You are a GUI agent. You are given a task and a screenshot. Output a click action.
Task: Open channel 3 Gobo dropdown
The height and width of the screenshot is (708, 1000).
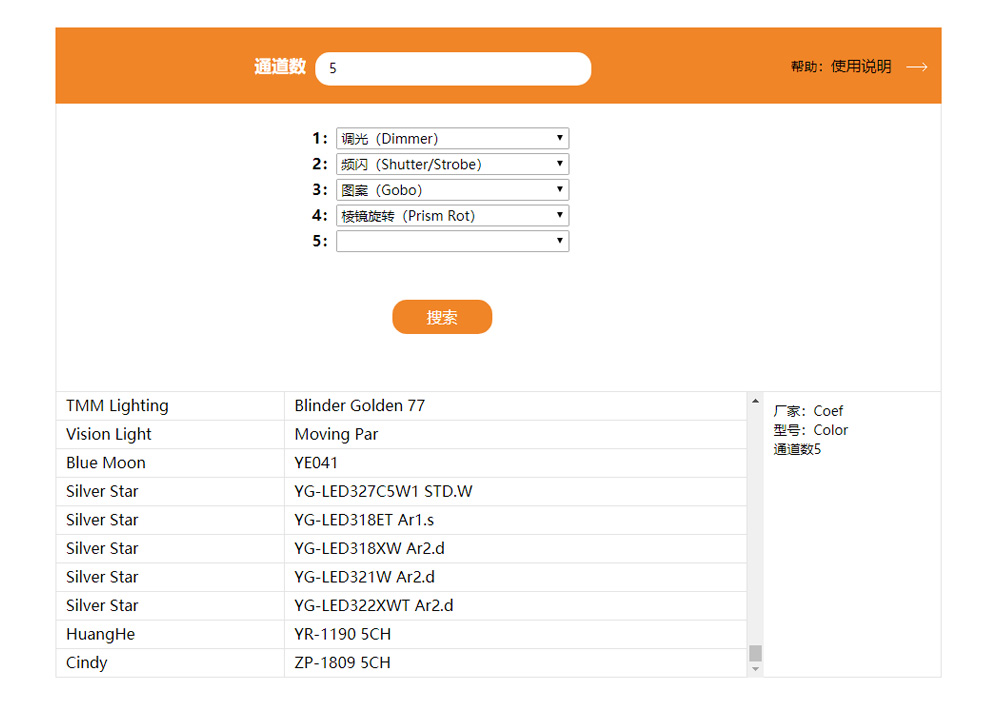452,190
